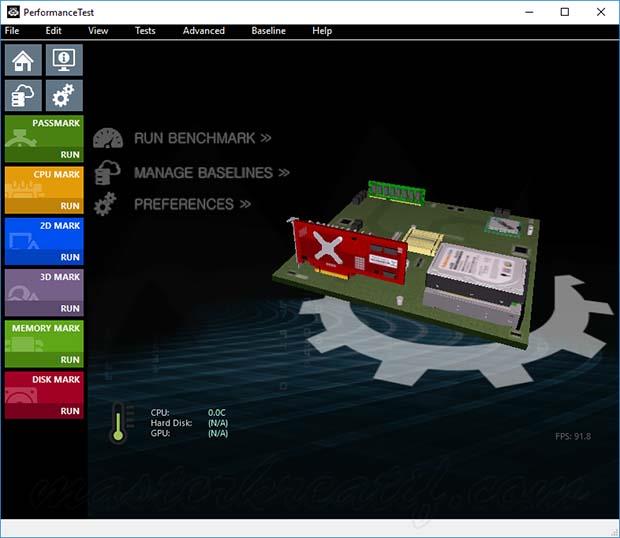Click MANAGE BASELINES link
This screenshot has width=620, height=538.
(x=212, y=173)
